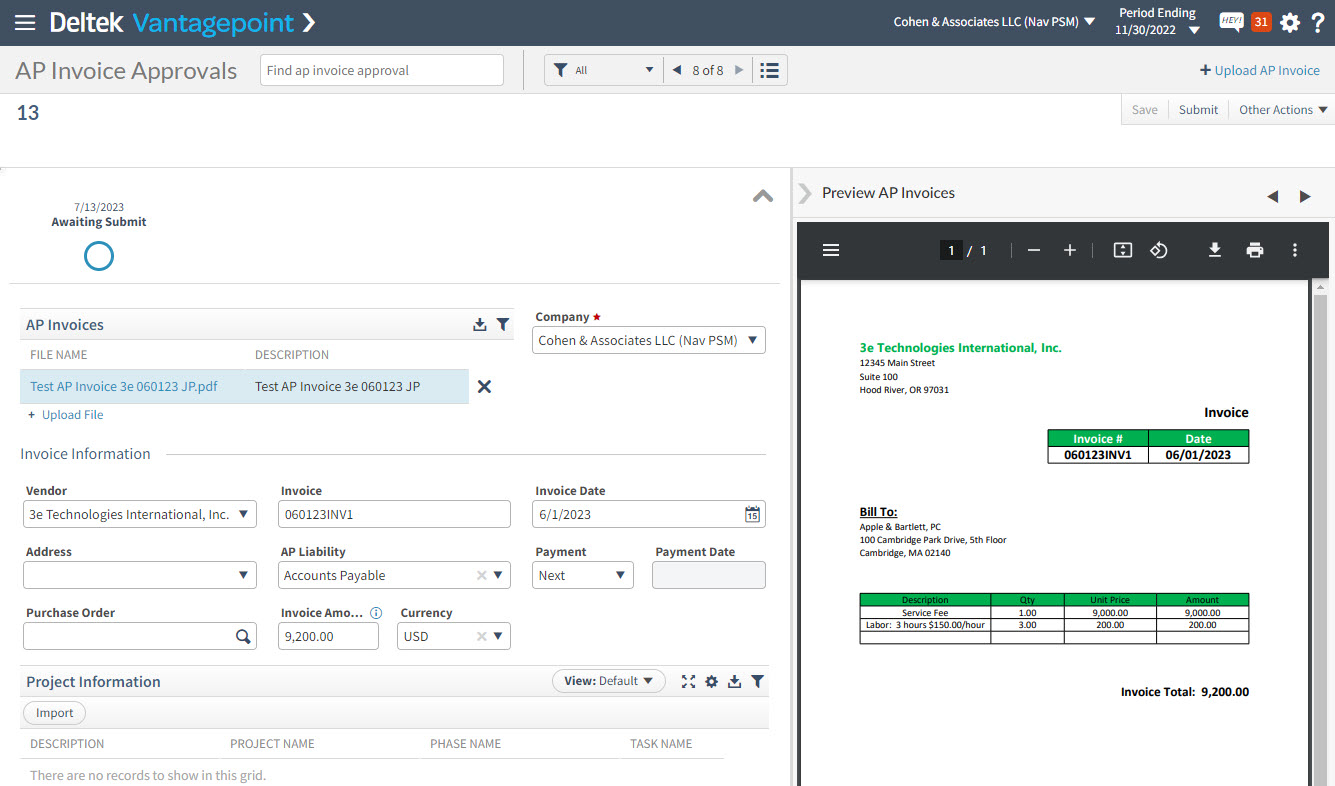Filter the AP Invoices grid
Viewport: 1335px width, 786px height.
tap(503, 325)
